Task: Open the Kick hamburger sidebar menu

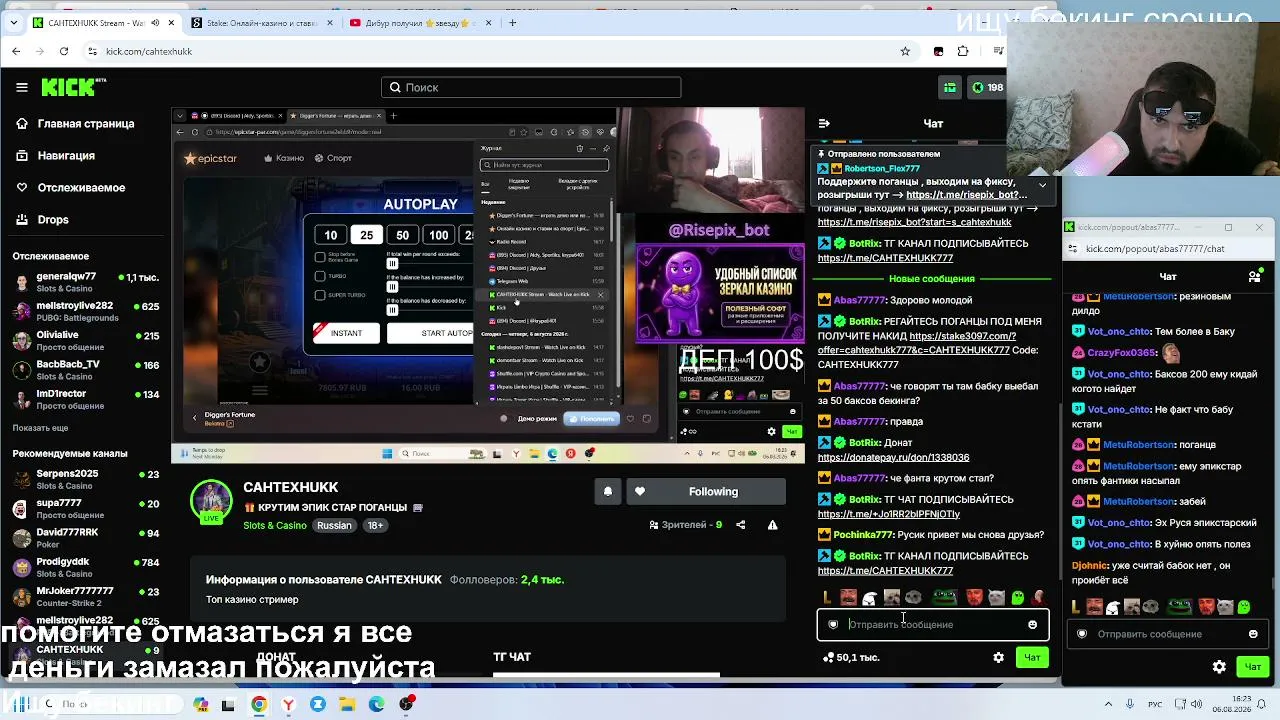Action: 21,87
